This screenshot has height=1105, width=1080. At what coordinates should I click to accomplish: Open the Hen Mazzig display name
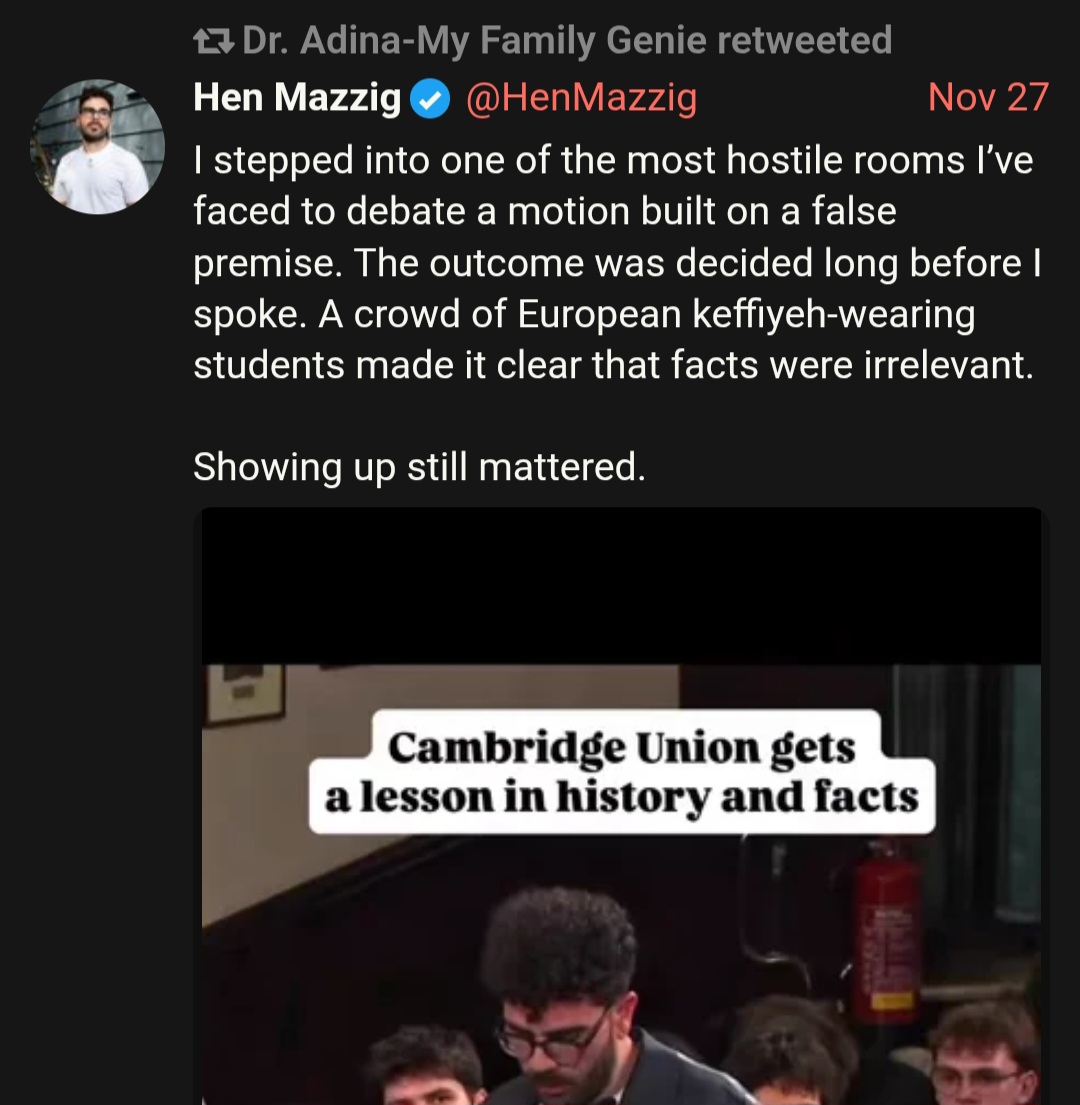(x=297, y=97)
